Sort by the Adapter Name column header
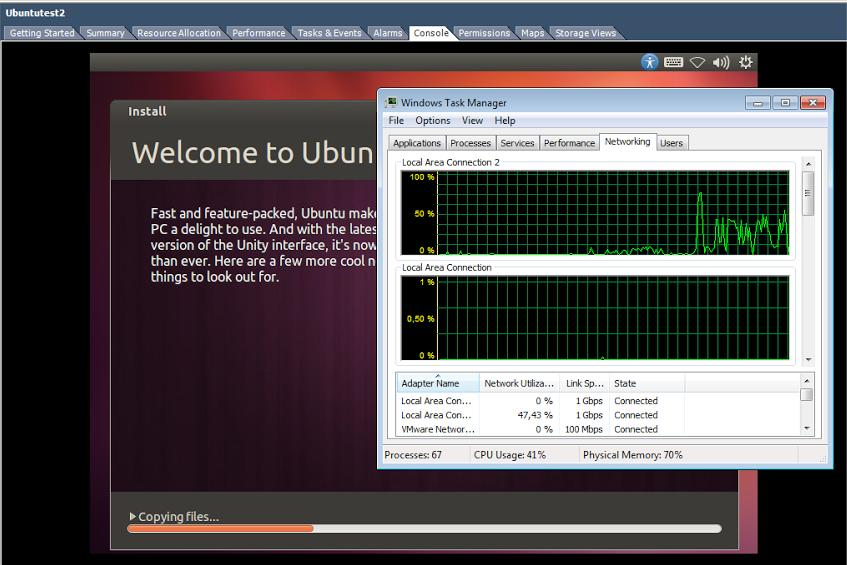This screenshot has height=565, width=847. [438, 383]
